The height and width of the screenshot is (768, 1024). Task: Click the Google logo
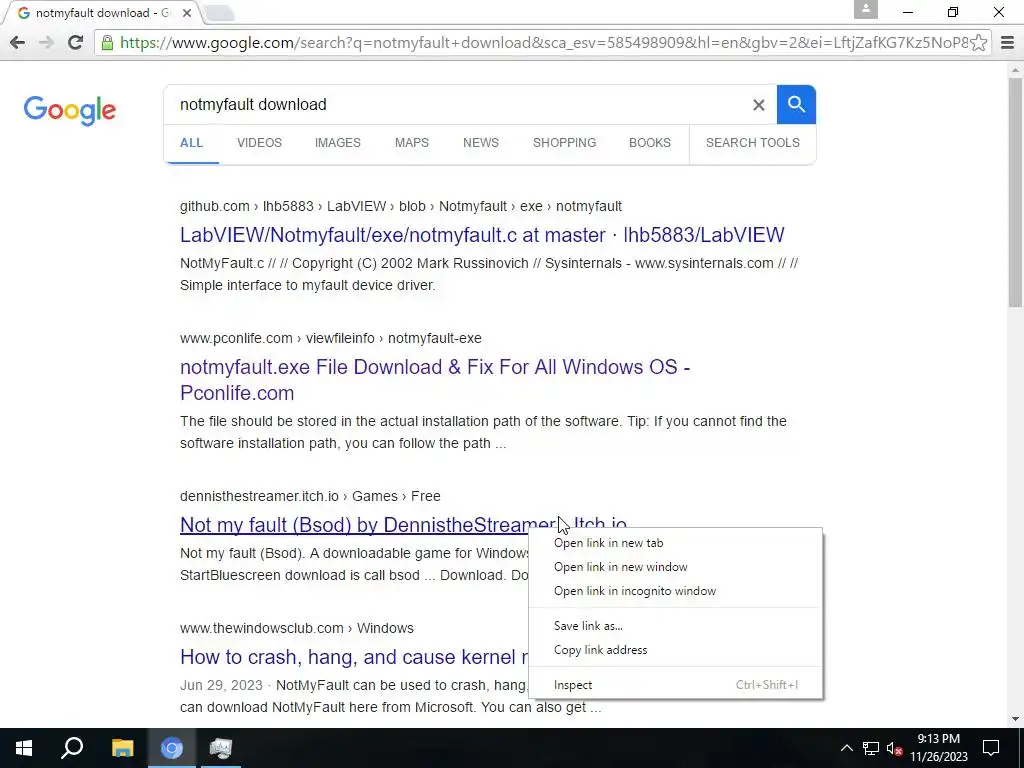70,110
